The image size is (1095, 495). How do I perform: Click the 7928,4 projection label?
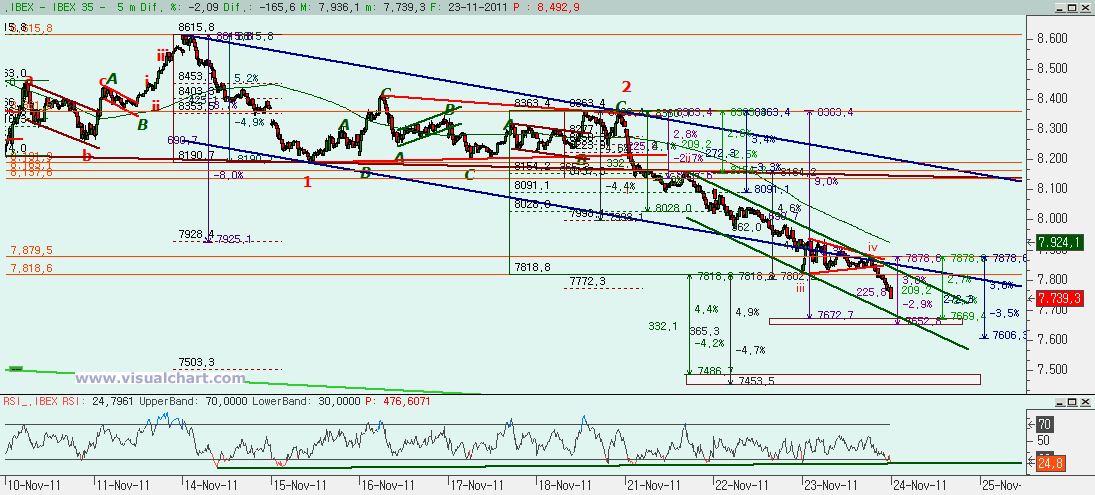point(196,235)
